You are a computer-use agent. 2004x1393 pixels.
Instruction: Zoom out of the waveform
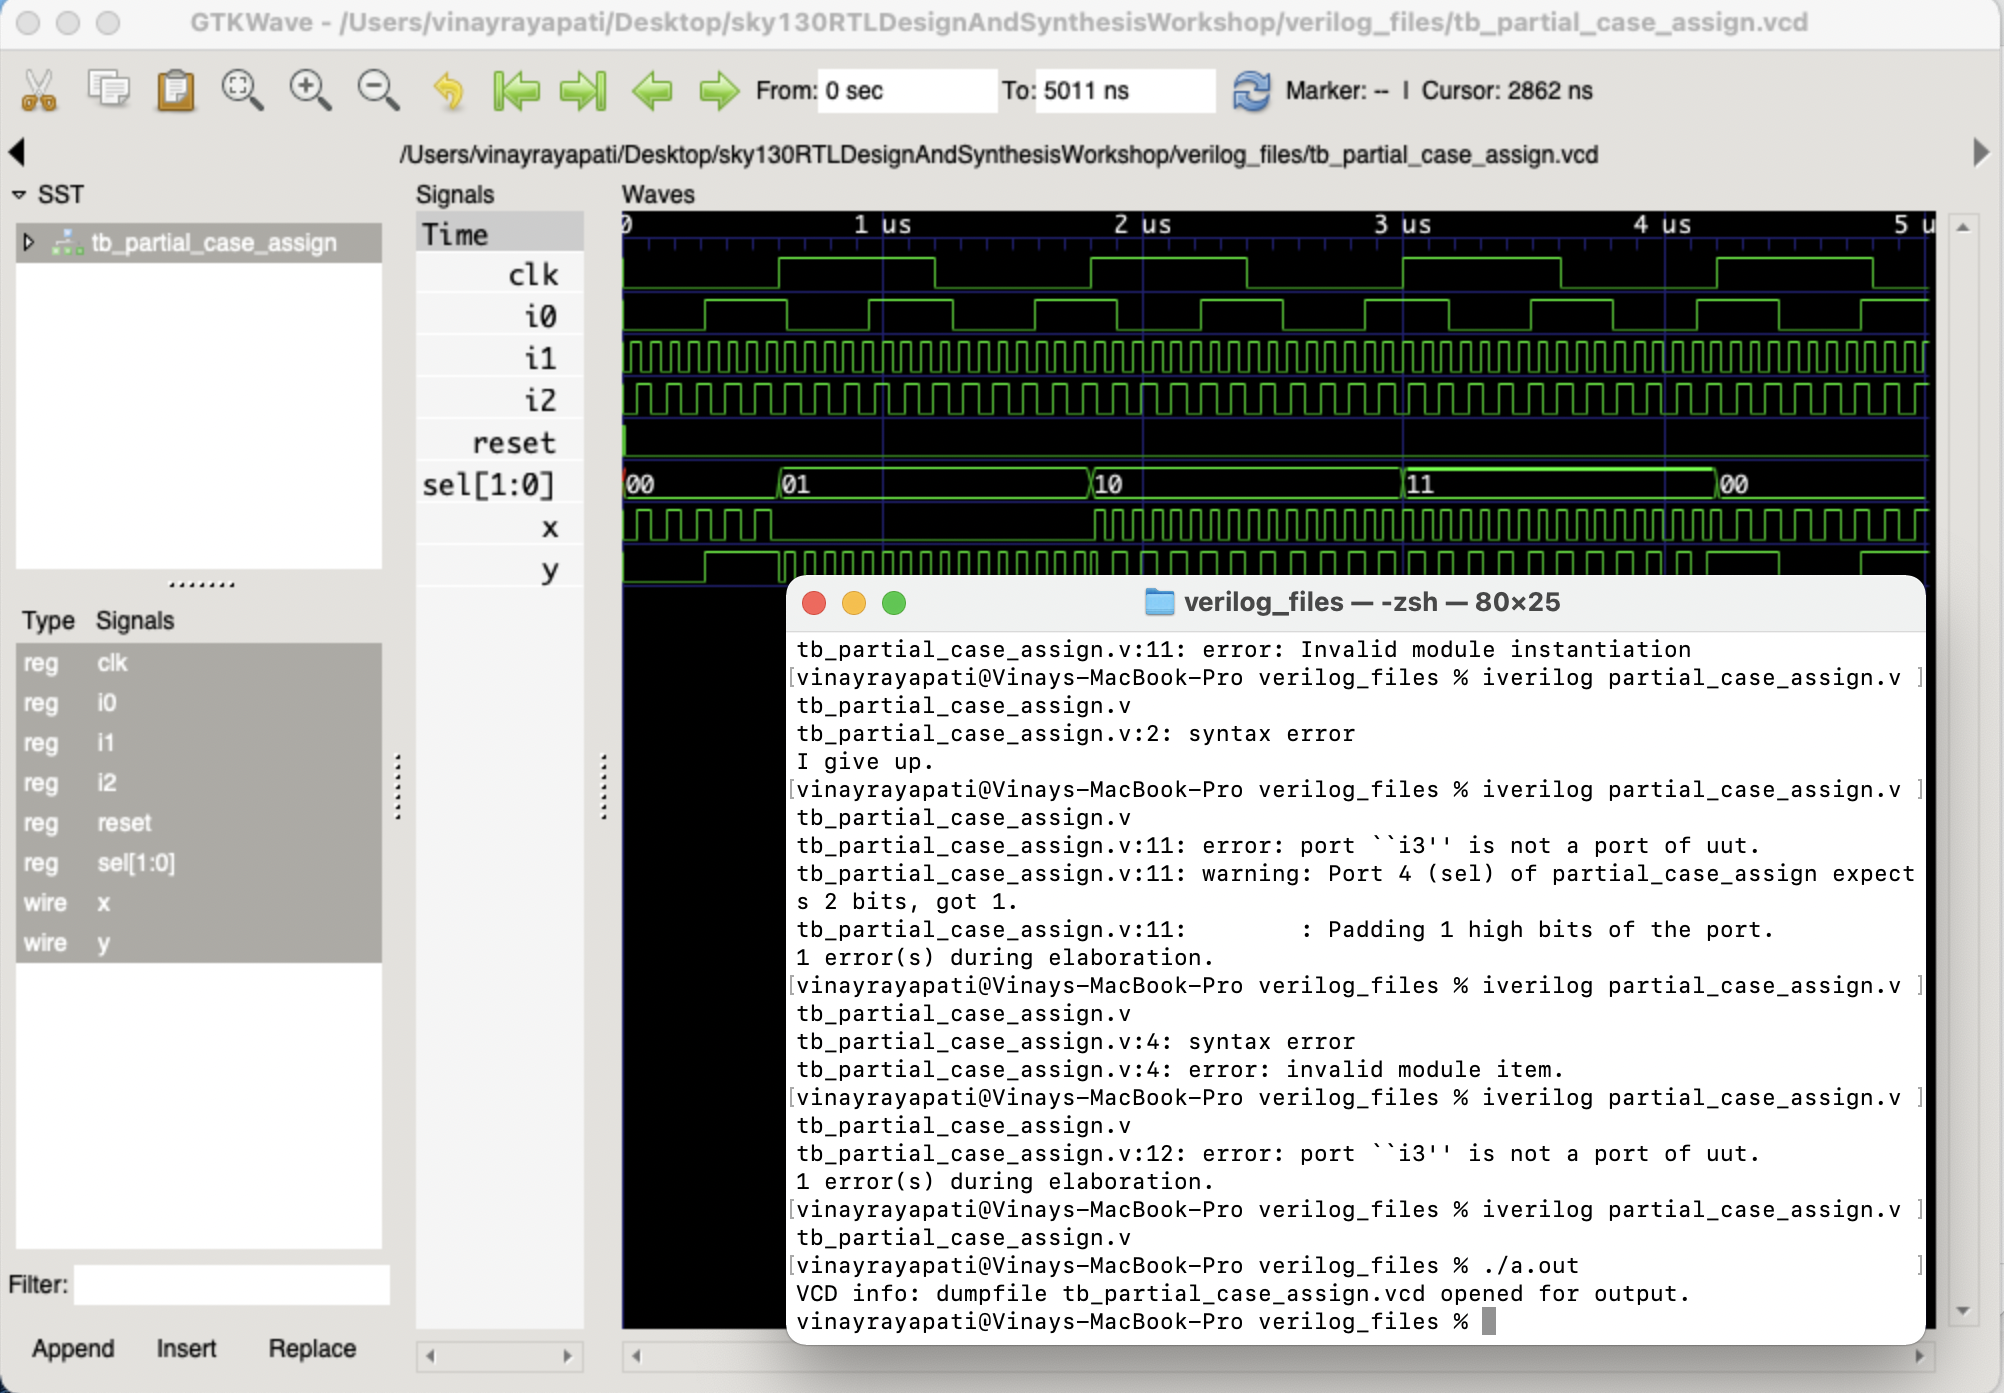[376, 90]
